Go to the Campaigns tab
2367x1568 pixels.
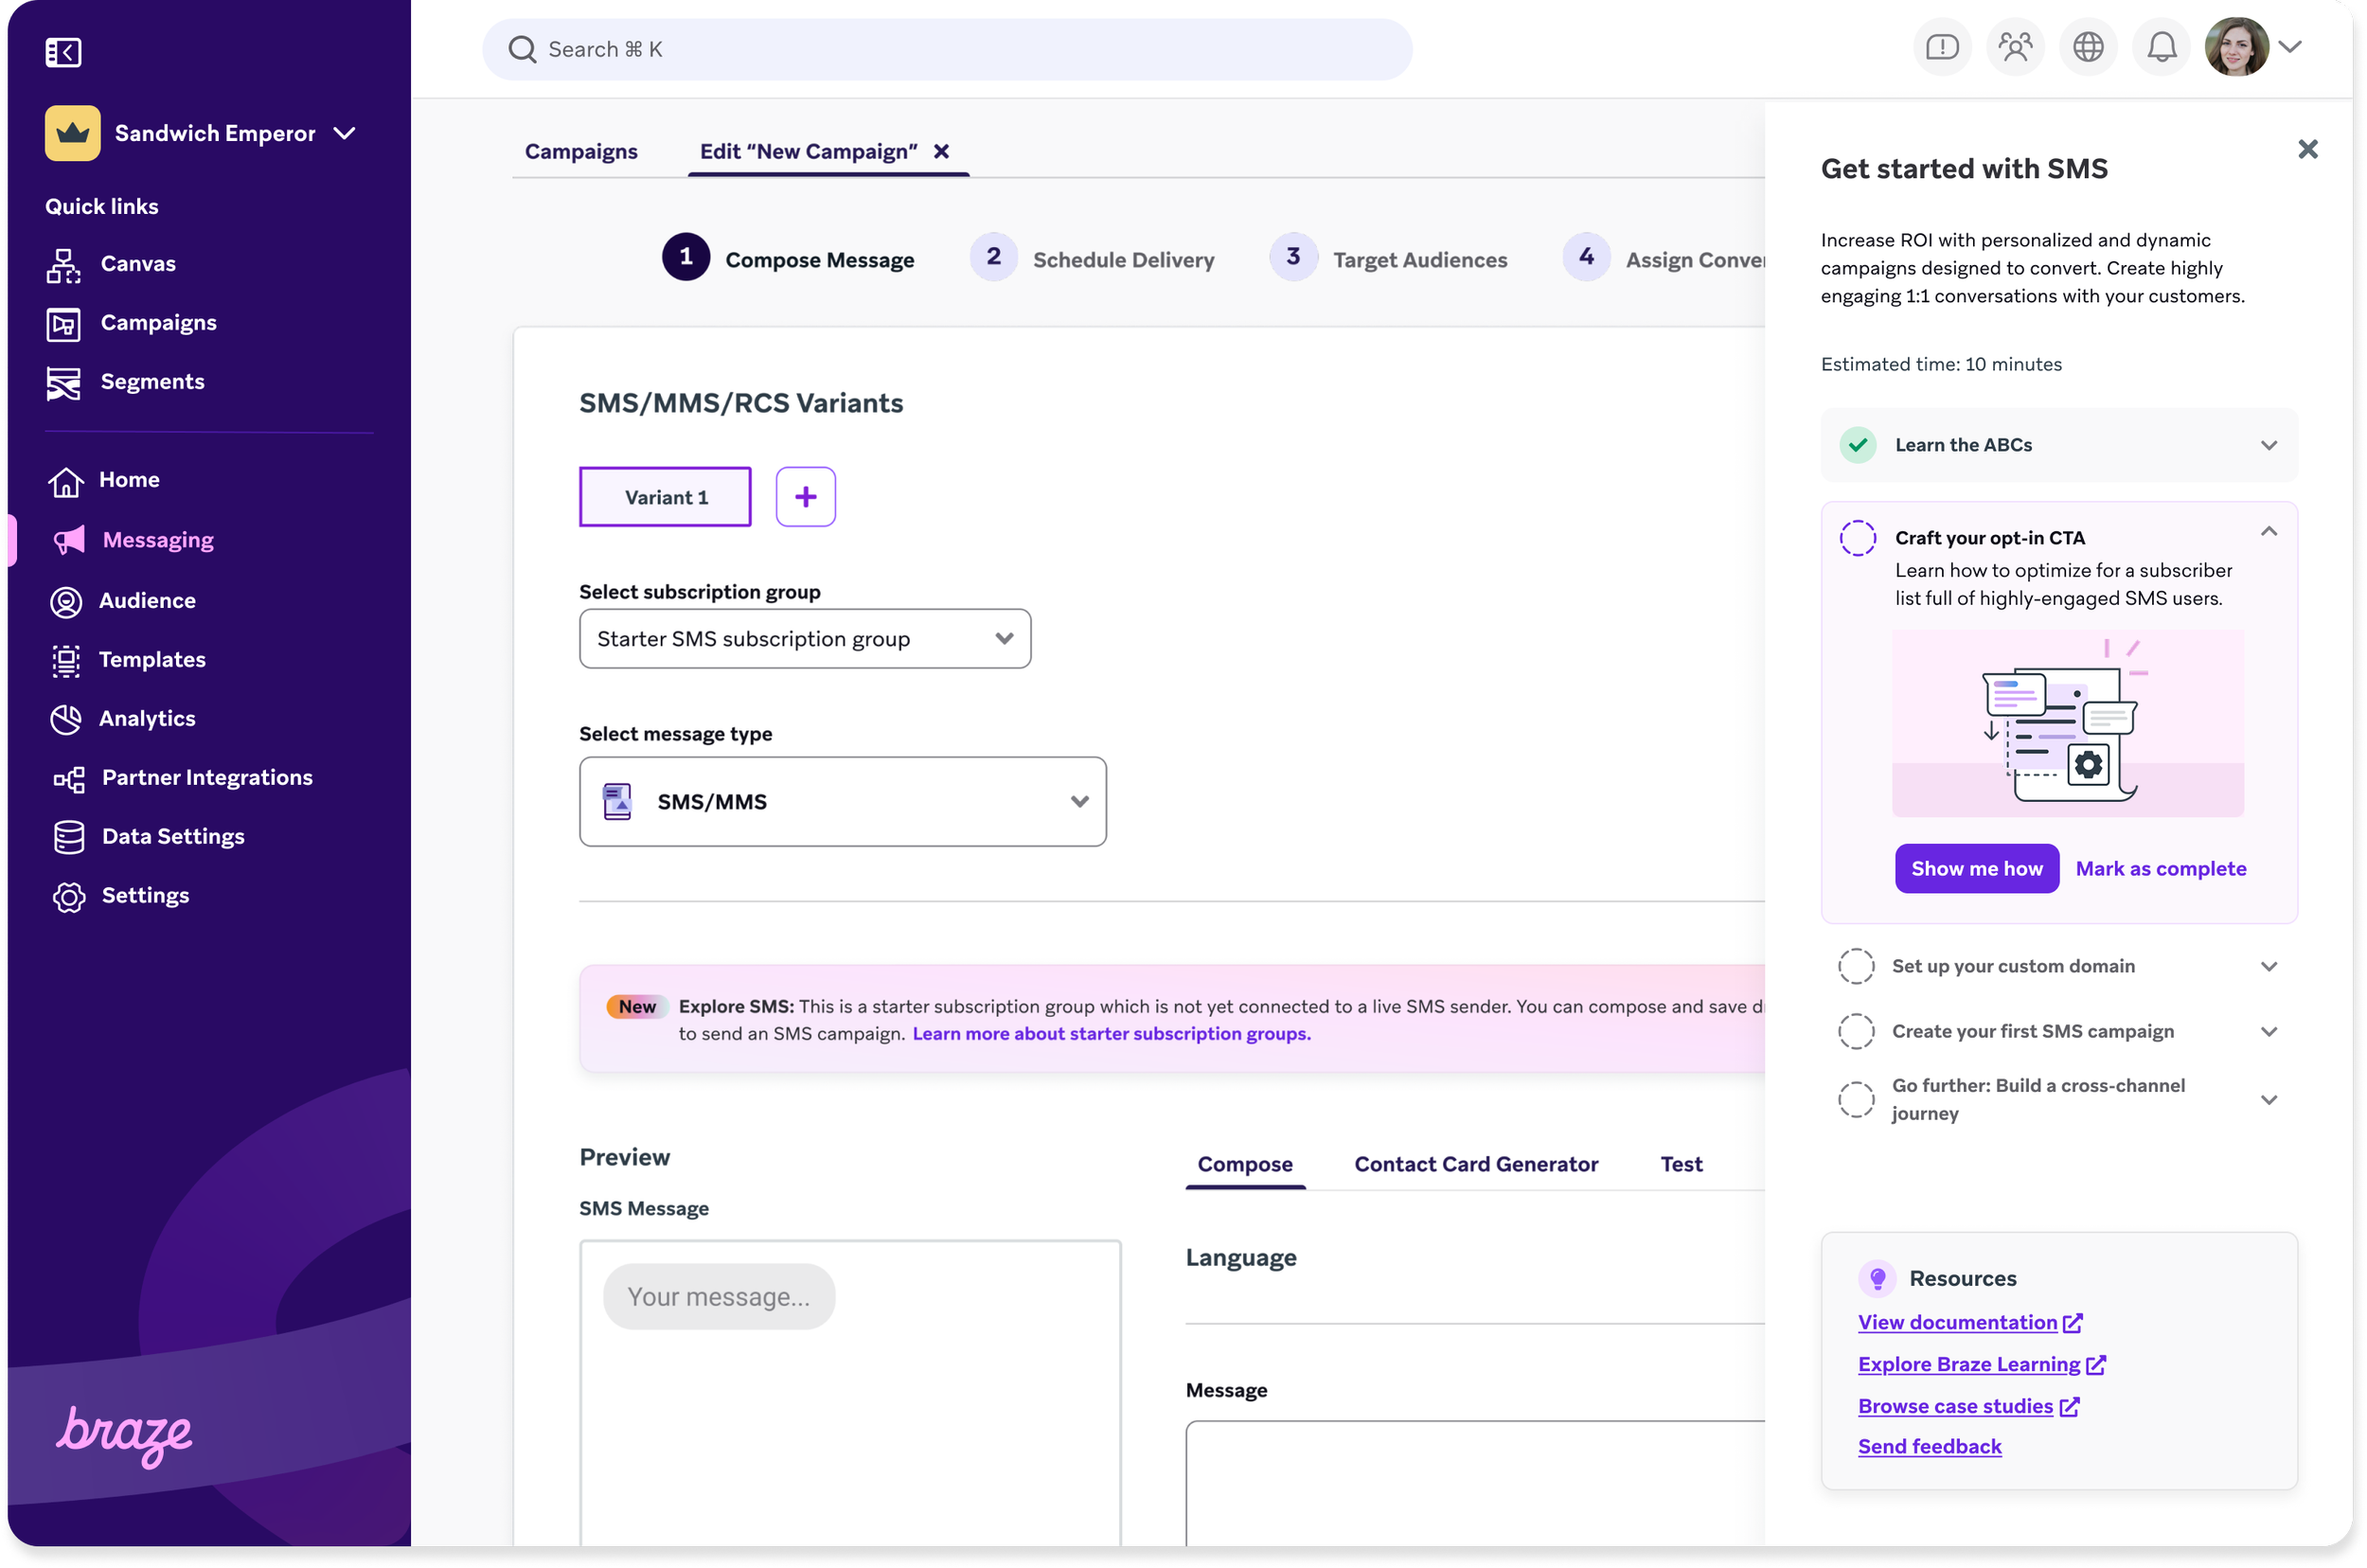[x=581, y=152]
